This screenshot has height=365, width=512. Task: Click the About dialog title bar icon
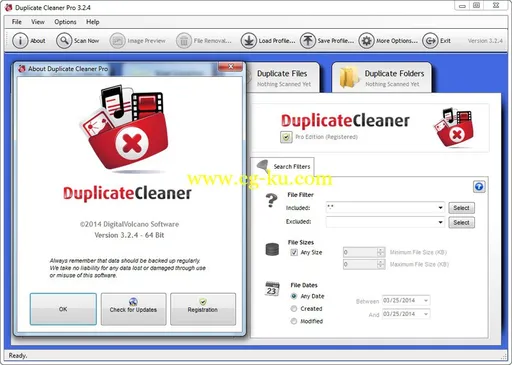pos(22,69)
